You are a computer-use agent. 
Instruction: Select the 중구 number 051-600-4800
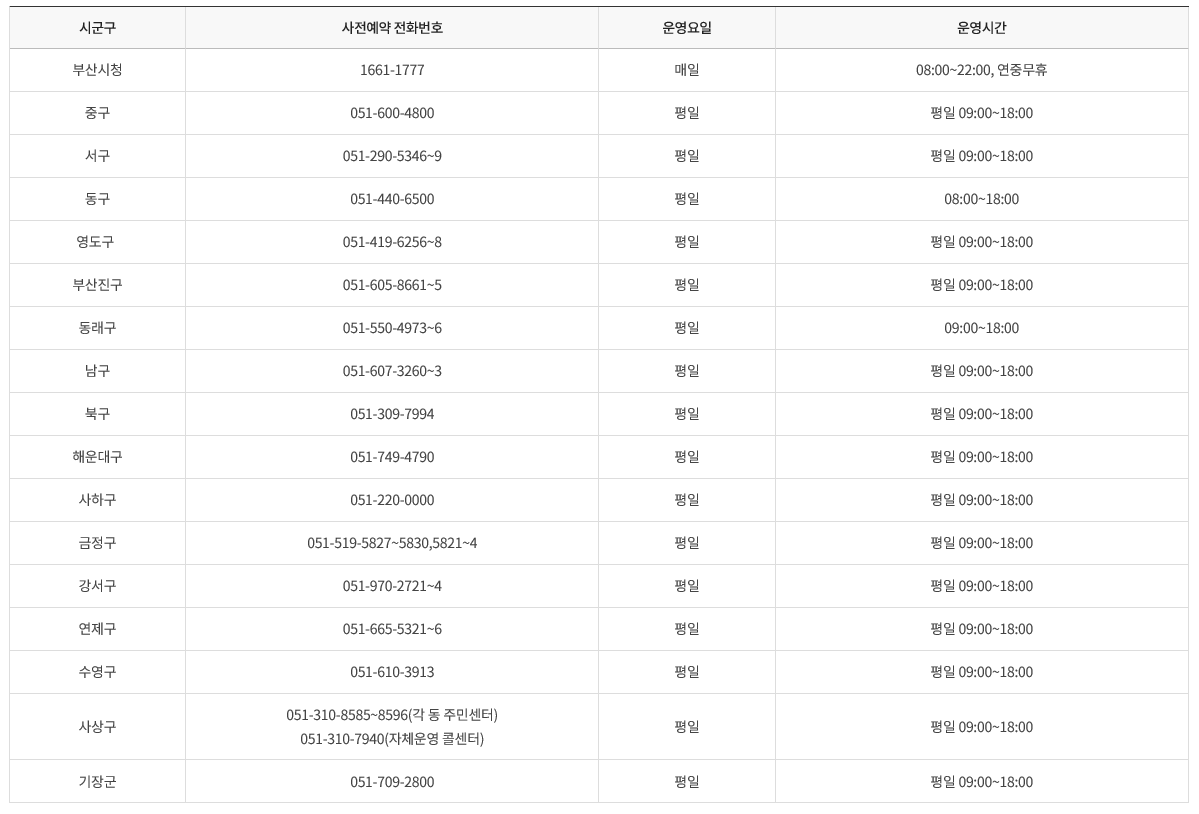point(392,114)
